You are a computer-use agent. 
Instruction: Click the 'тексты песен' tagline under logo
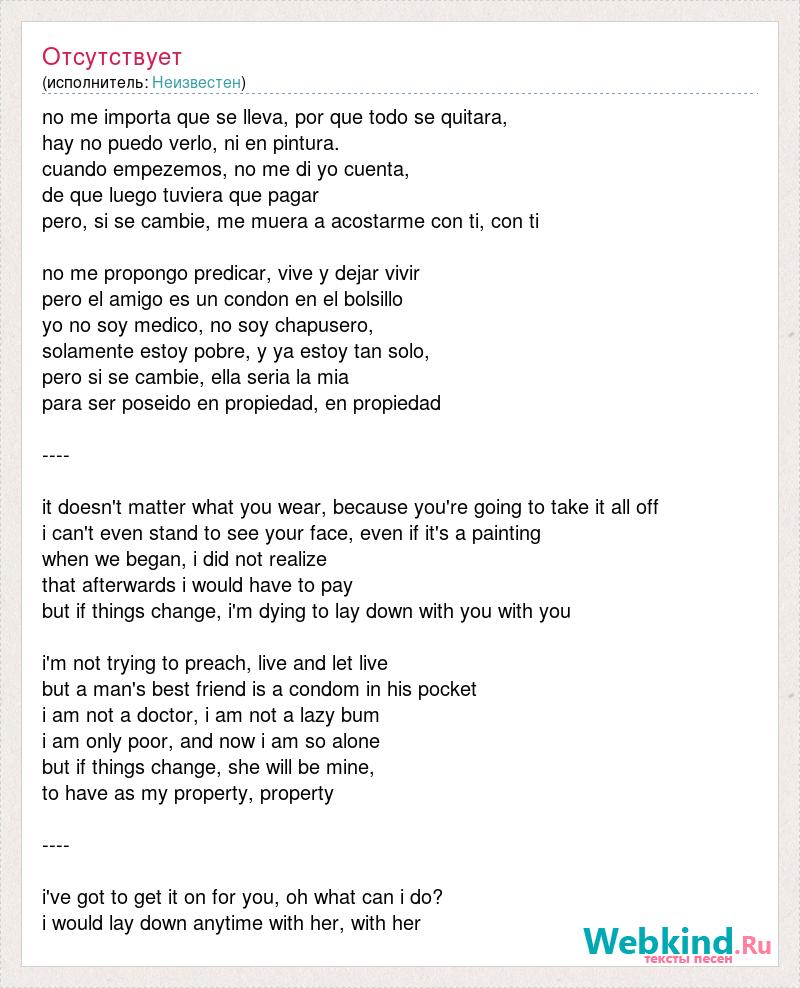click(688, 959)
